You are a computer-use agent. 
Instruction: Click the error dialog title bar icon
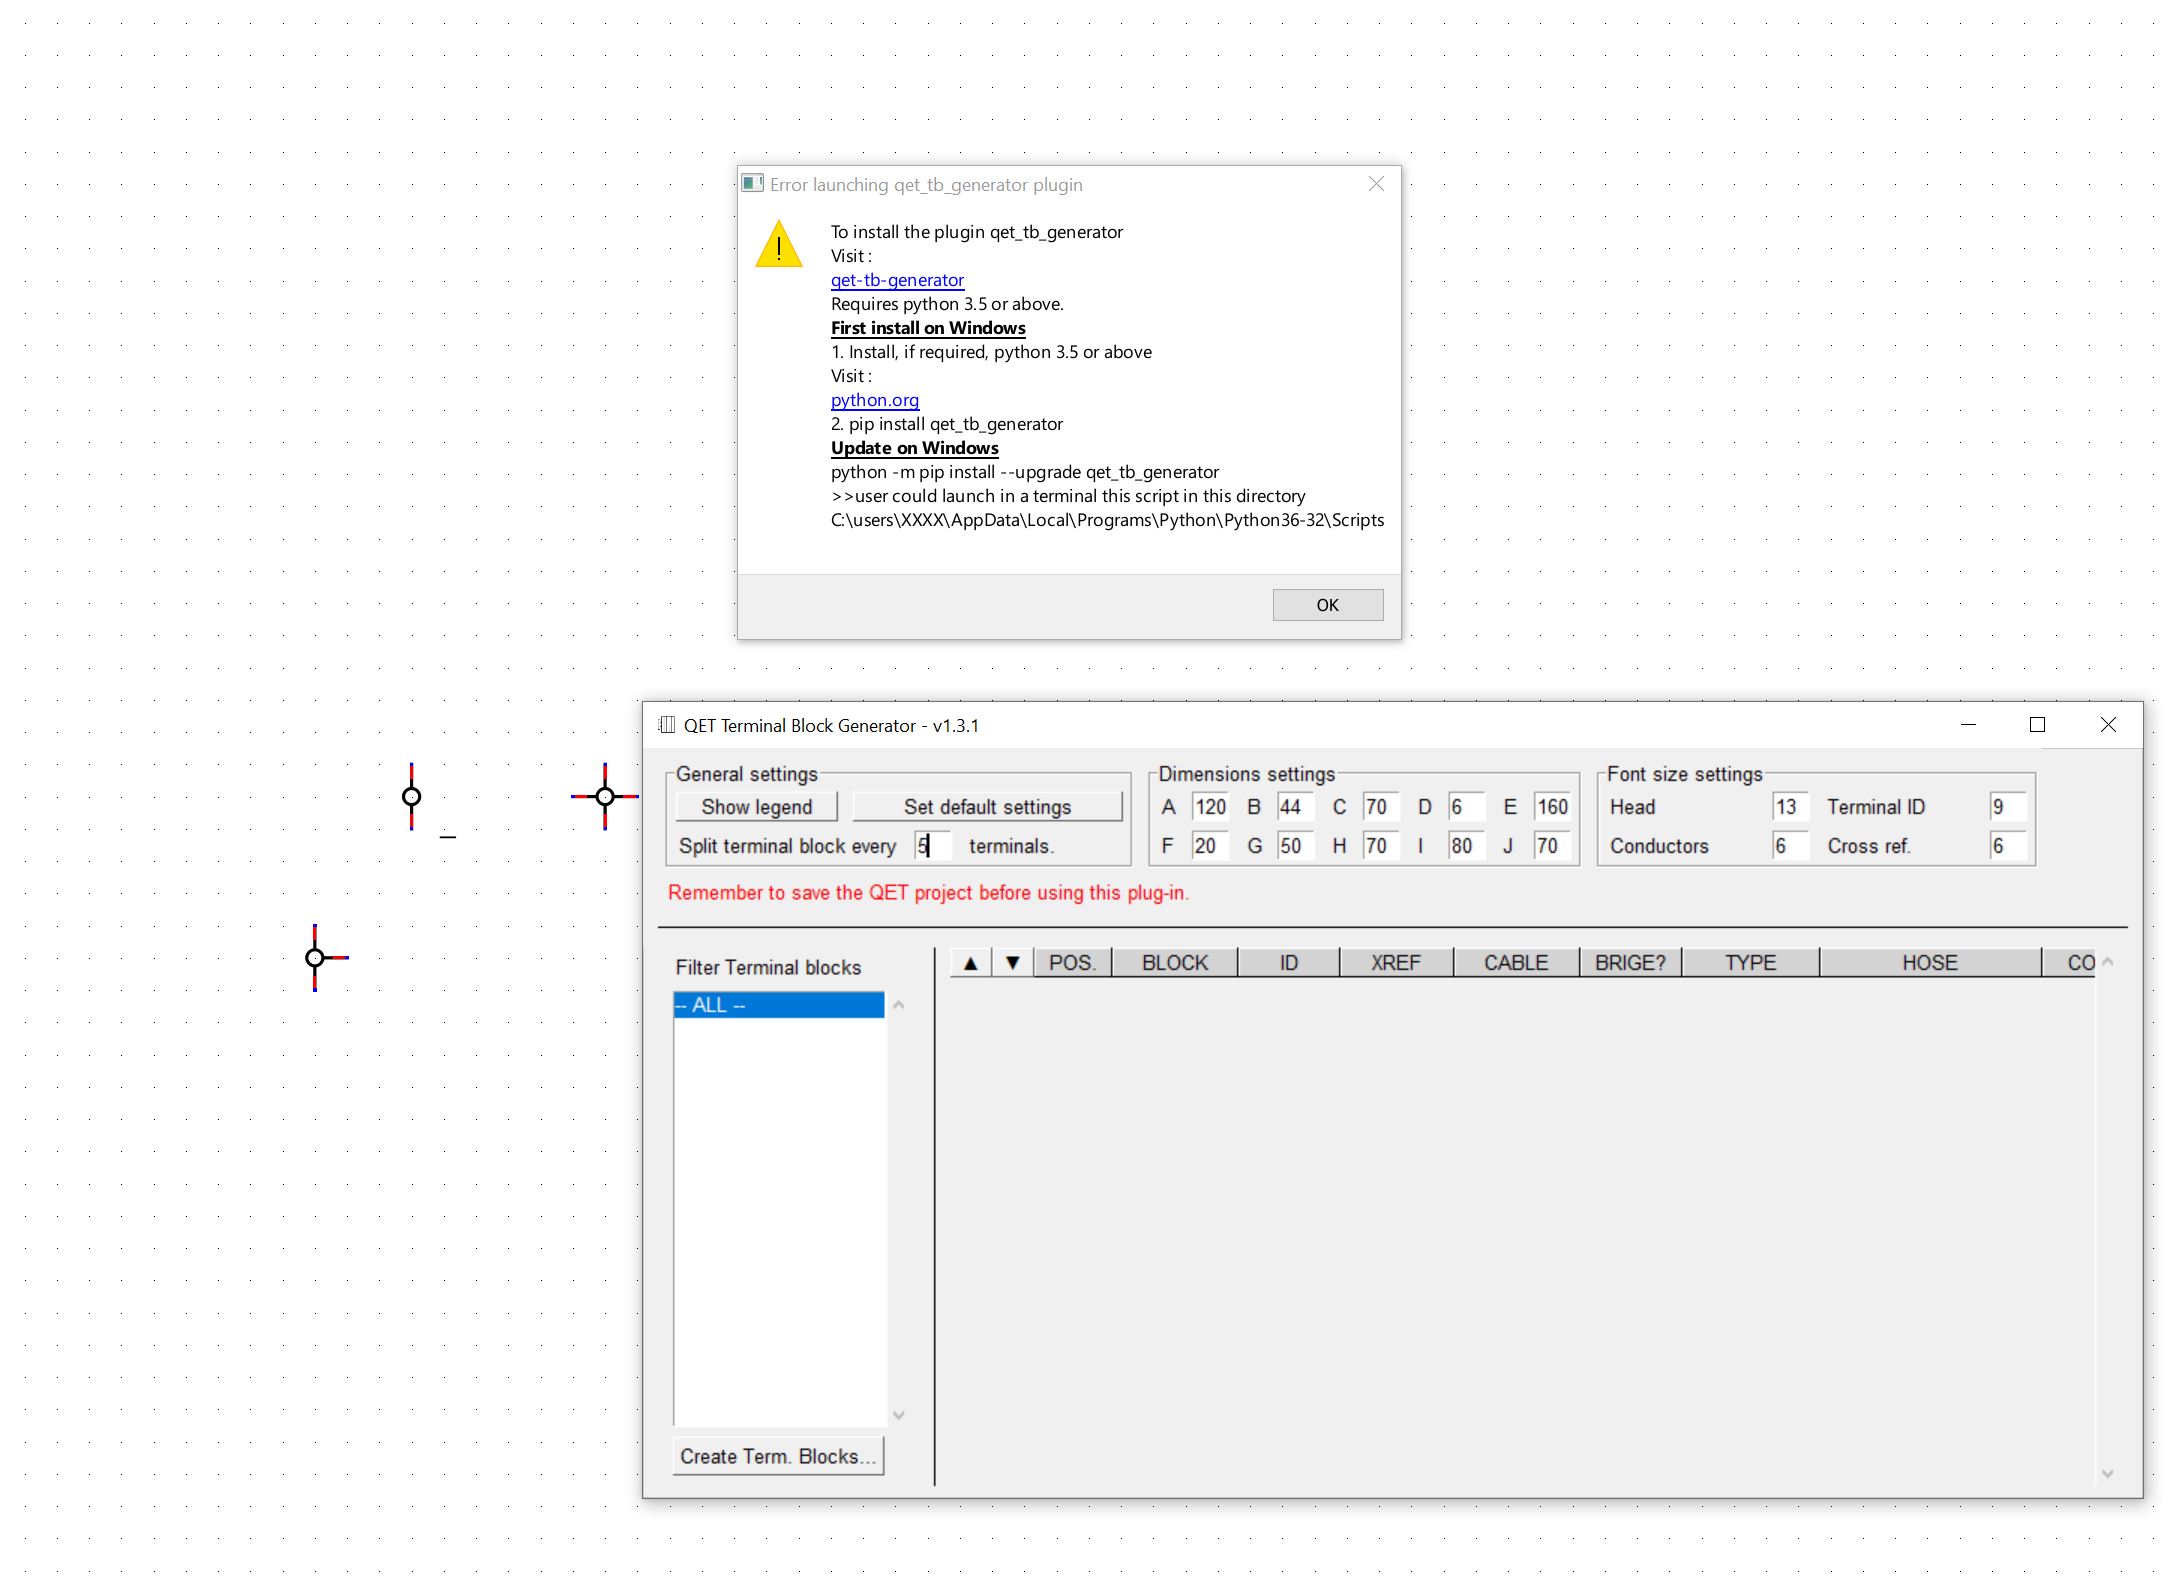click(752, 184)
